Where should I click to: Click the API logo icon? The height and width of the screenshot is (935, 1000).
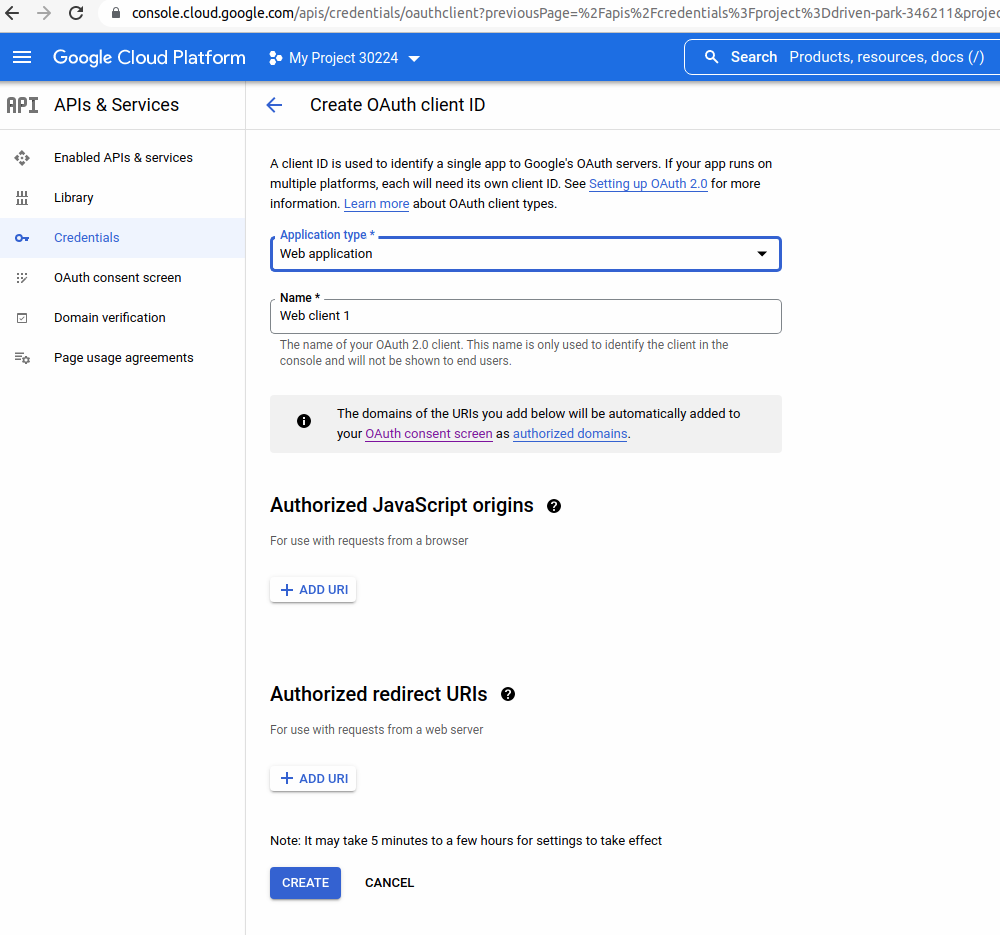click(22, 105)
